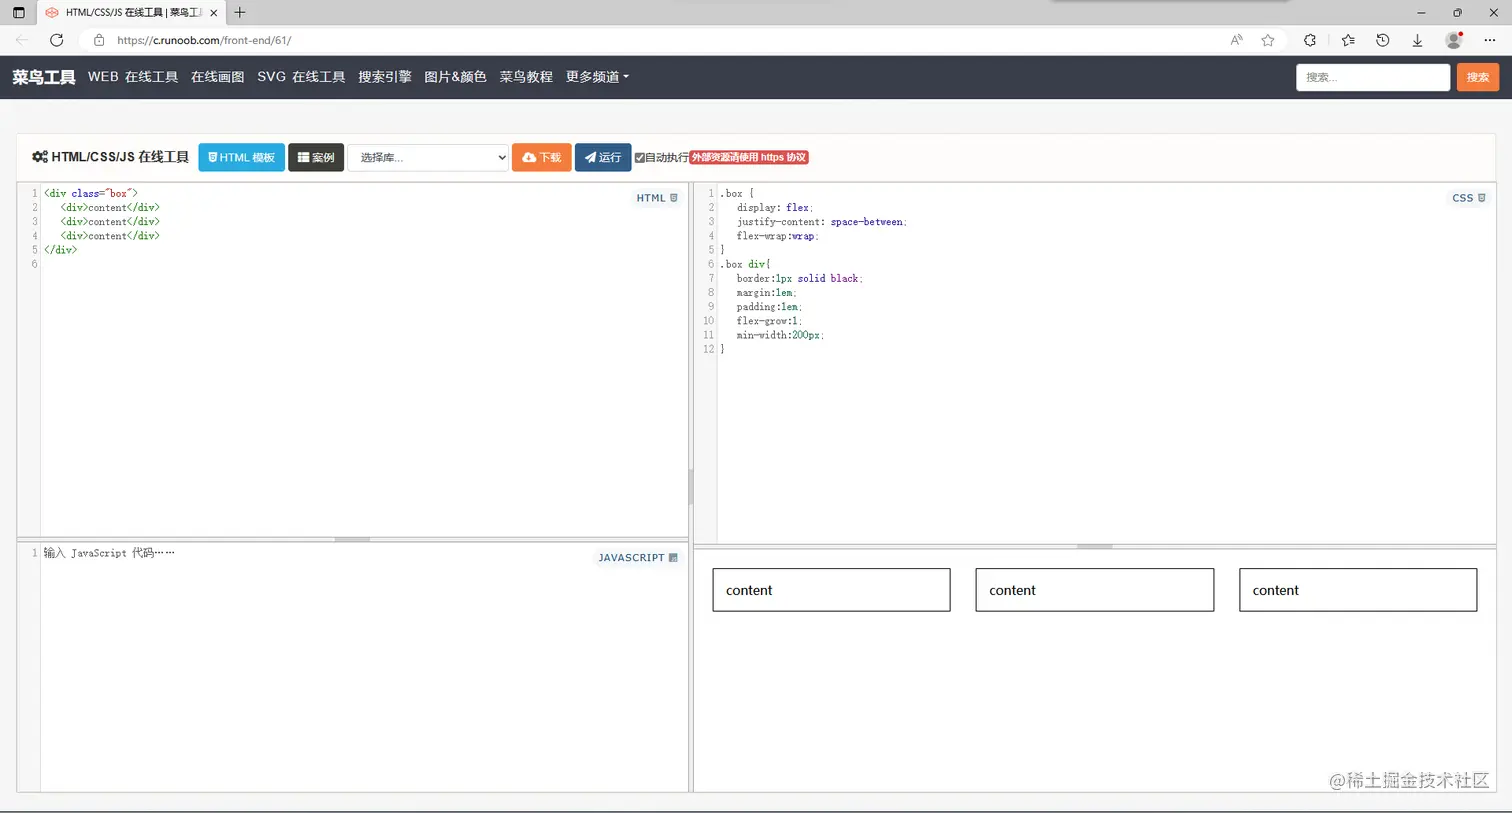Open 搜索引擎 menu item

(x=385, y=77)
